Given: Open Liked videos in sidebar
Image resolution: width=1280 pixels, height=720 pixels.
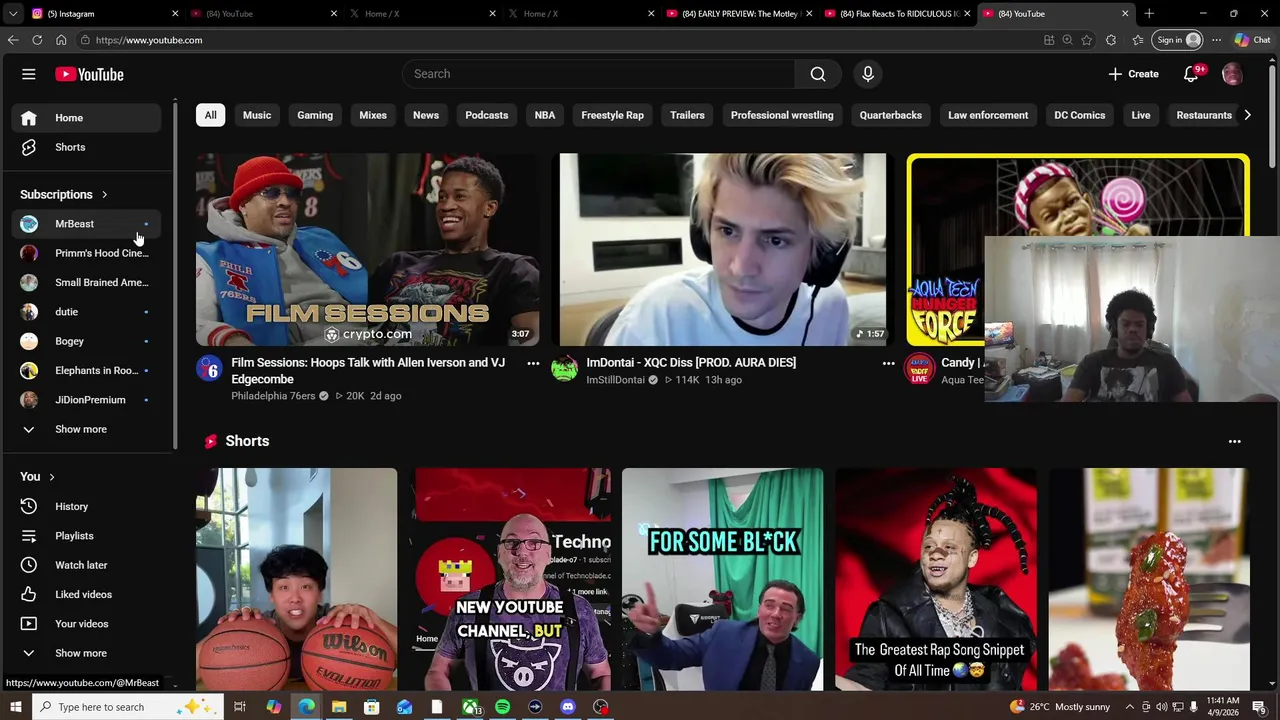Looking at the screenshot, I should coord(86,594).
